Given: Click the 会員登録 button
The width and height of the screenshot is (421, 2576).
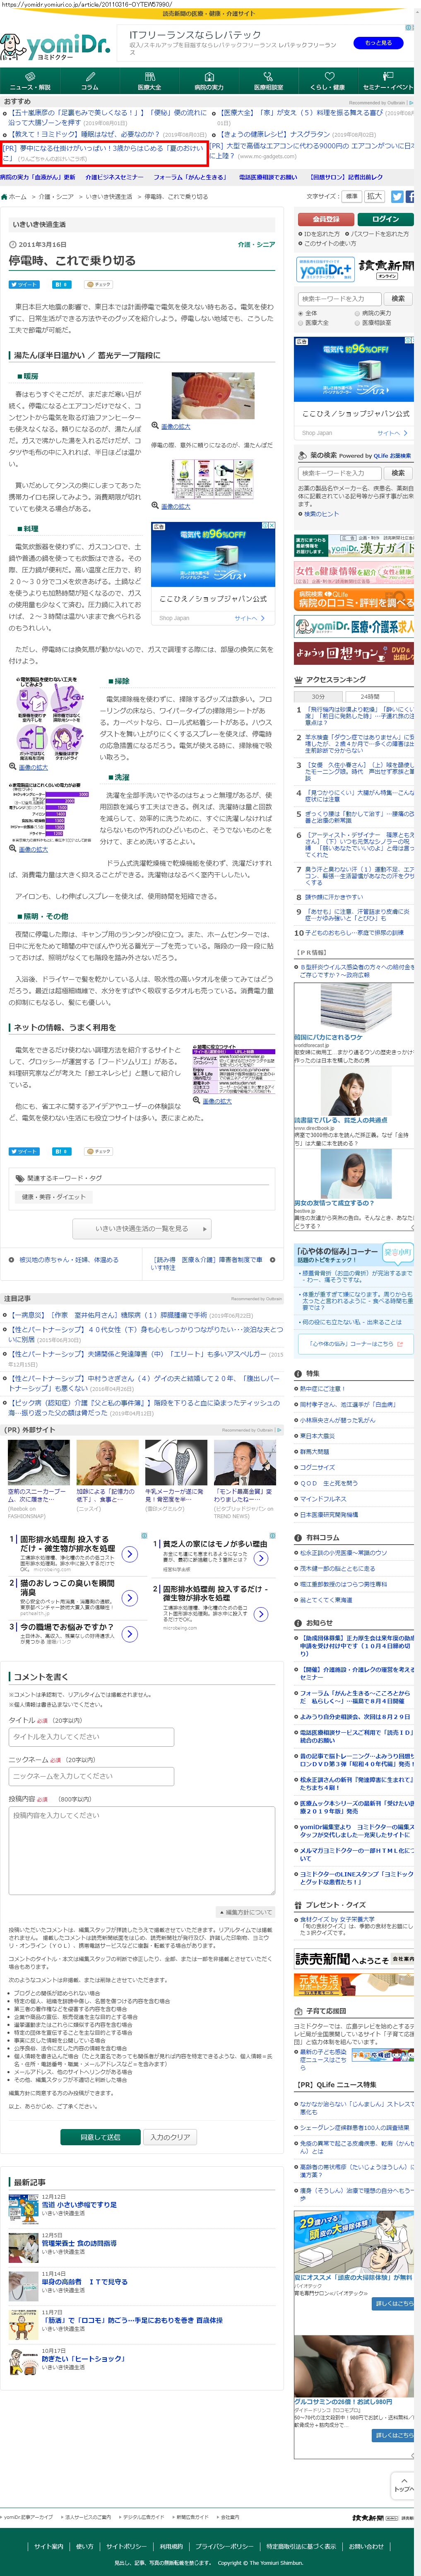Looking at the screenshot, I should coord(326,219).
